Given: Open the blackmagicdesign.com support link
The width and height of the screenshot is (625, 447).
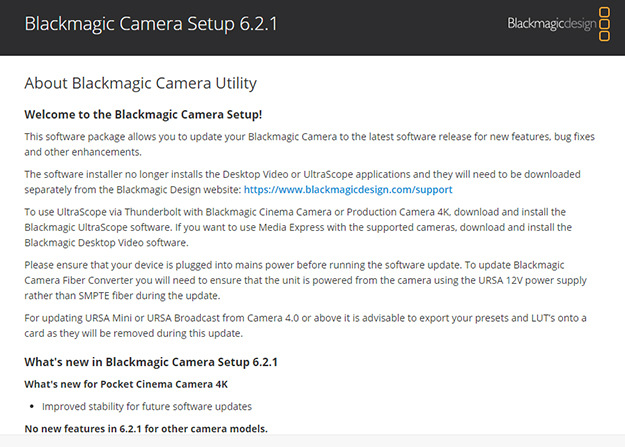Looking at the screenshot, I should [x=362, y=189].
